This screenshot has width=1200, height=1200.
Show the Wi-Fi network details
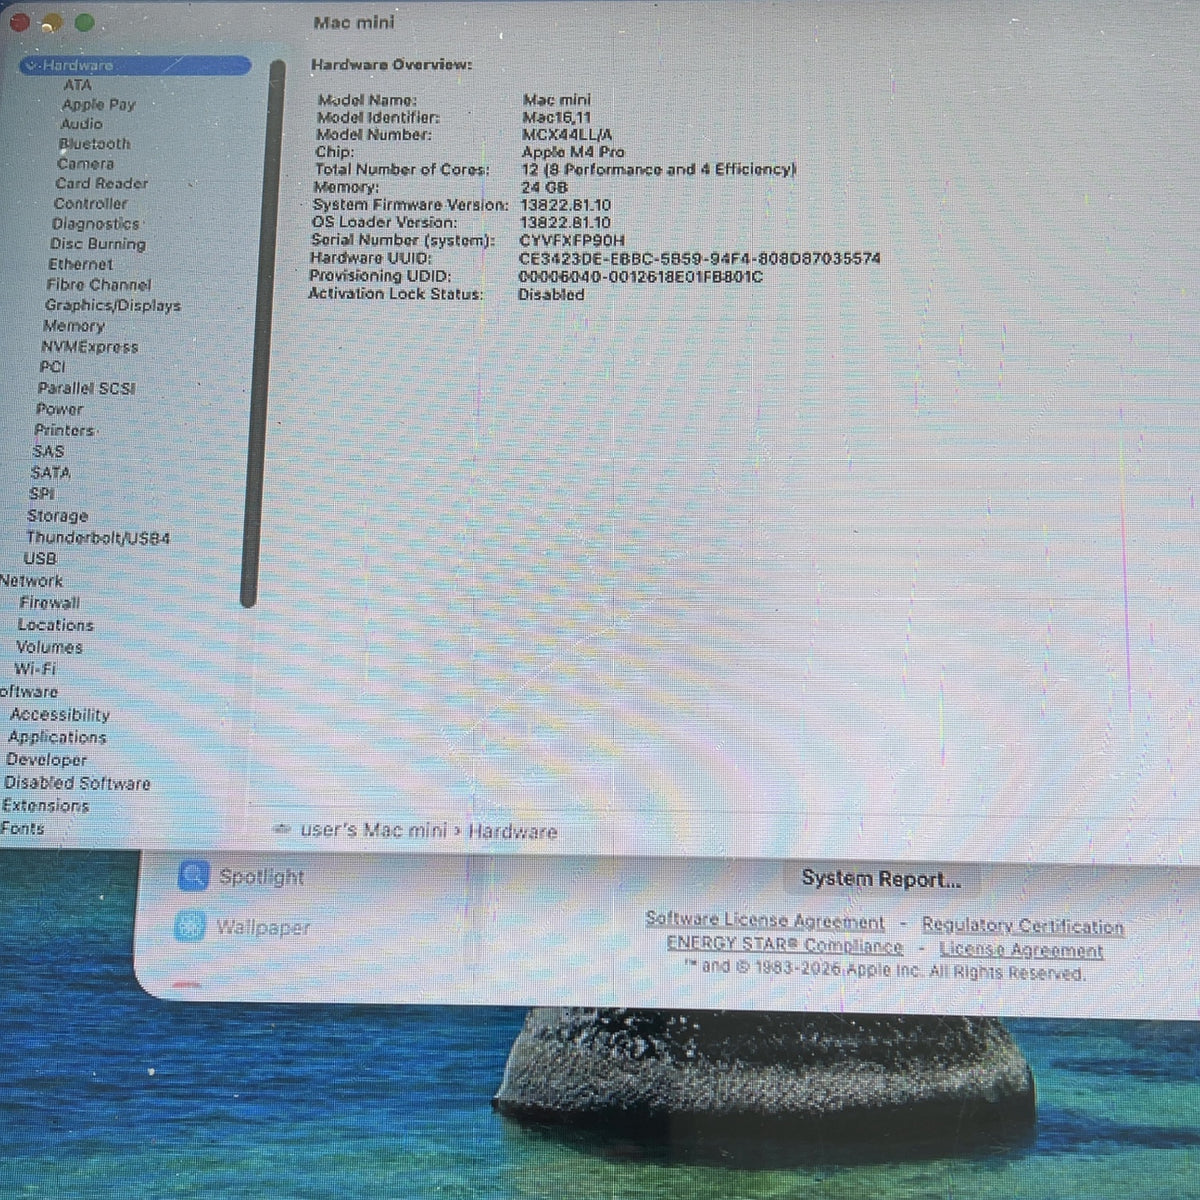[35, 669]
